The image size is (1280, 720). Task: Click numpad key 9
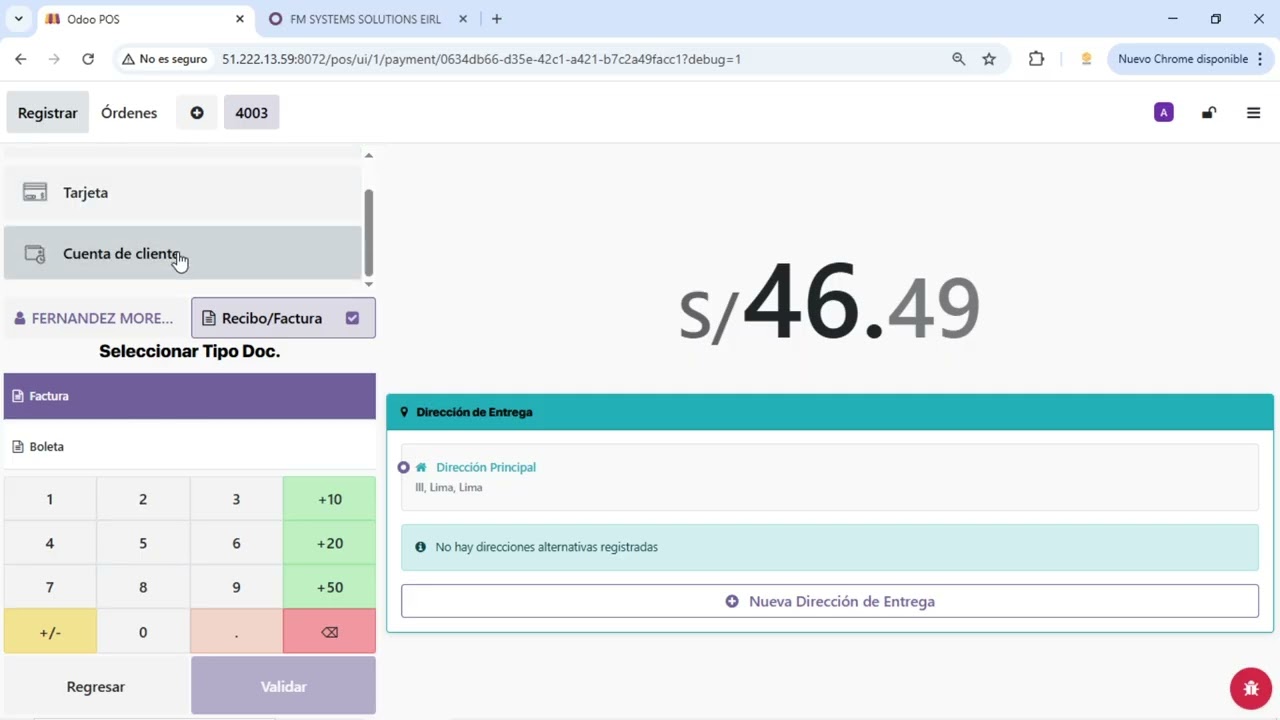pyautogui.click(x=236, y=587)
